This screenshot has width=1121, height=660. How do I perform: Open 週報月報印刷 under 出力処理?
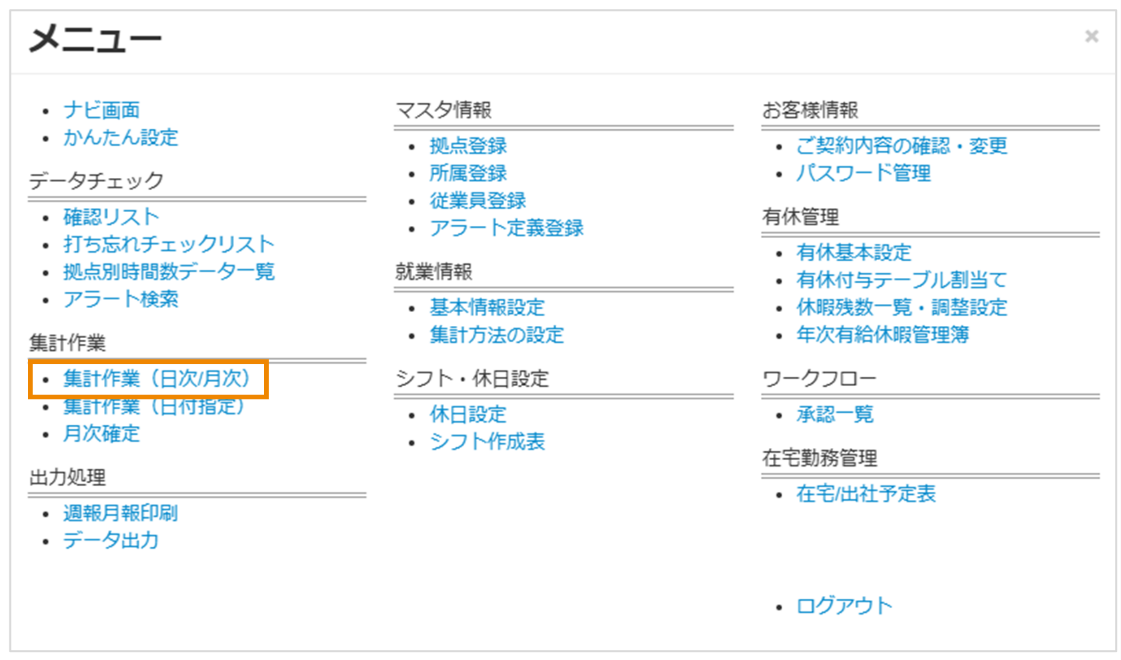(x=122, y=513)
